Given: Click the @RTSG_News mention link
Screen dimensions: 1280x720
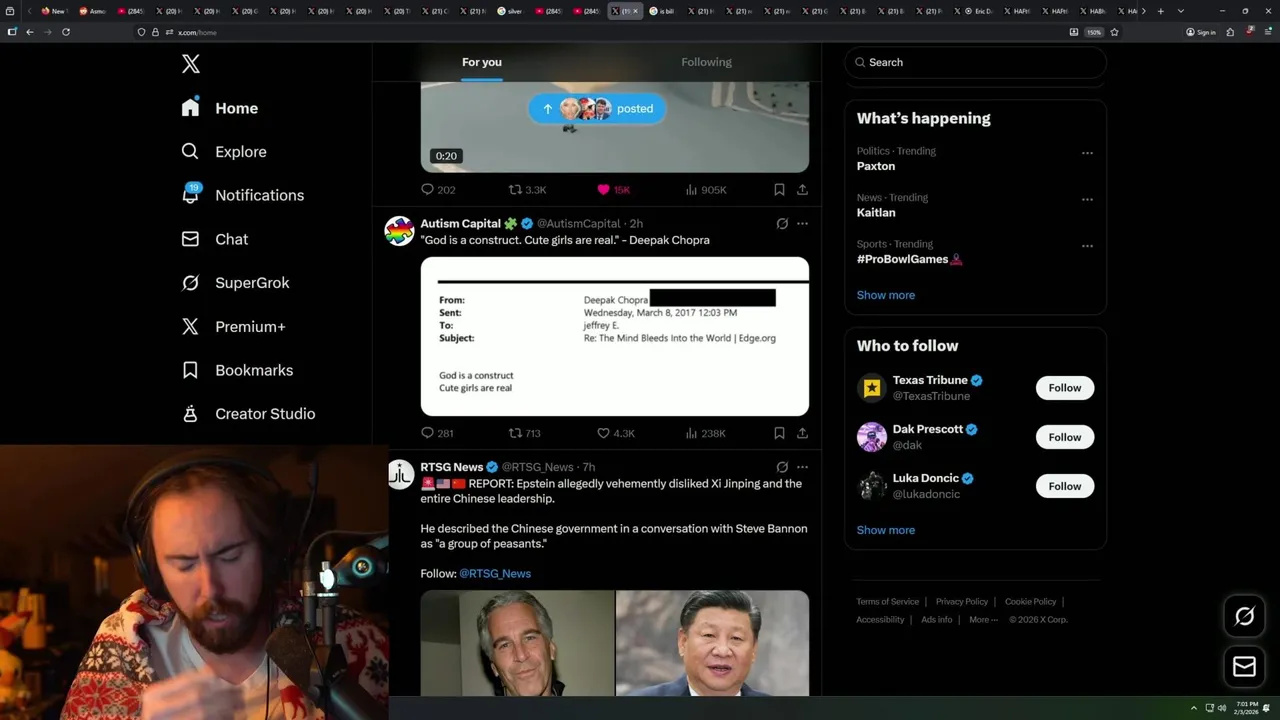Looking at the screenshot, I should pyautogui.click(x=495, y=574).
